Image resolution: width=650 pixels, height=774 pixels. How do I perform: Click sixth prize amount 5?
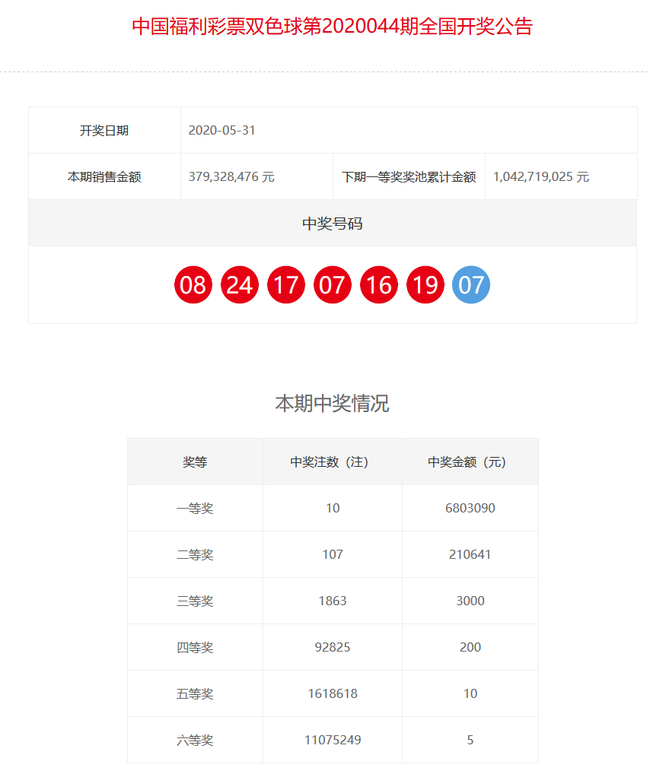(x=470, y=740)
